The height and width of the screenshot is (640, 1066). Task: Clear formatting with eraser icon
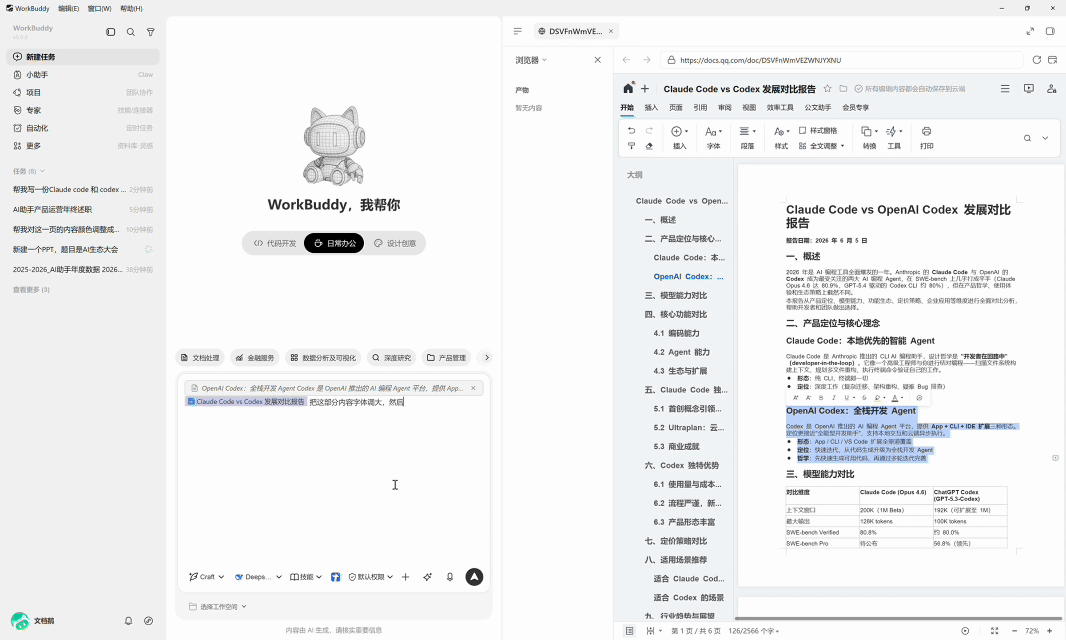[x=649, y=146]
